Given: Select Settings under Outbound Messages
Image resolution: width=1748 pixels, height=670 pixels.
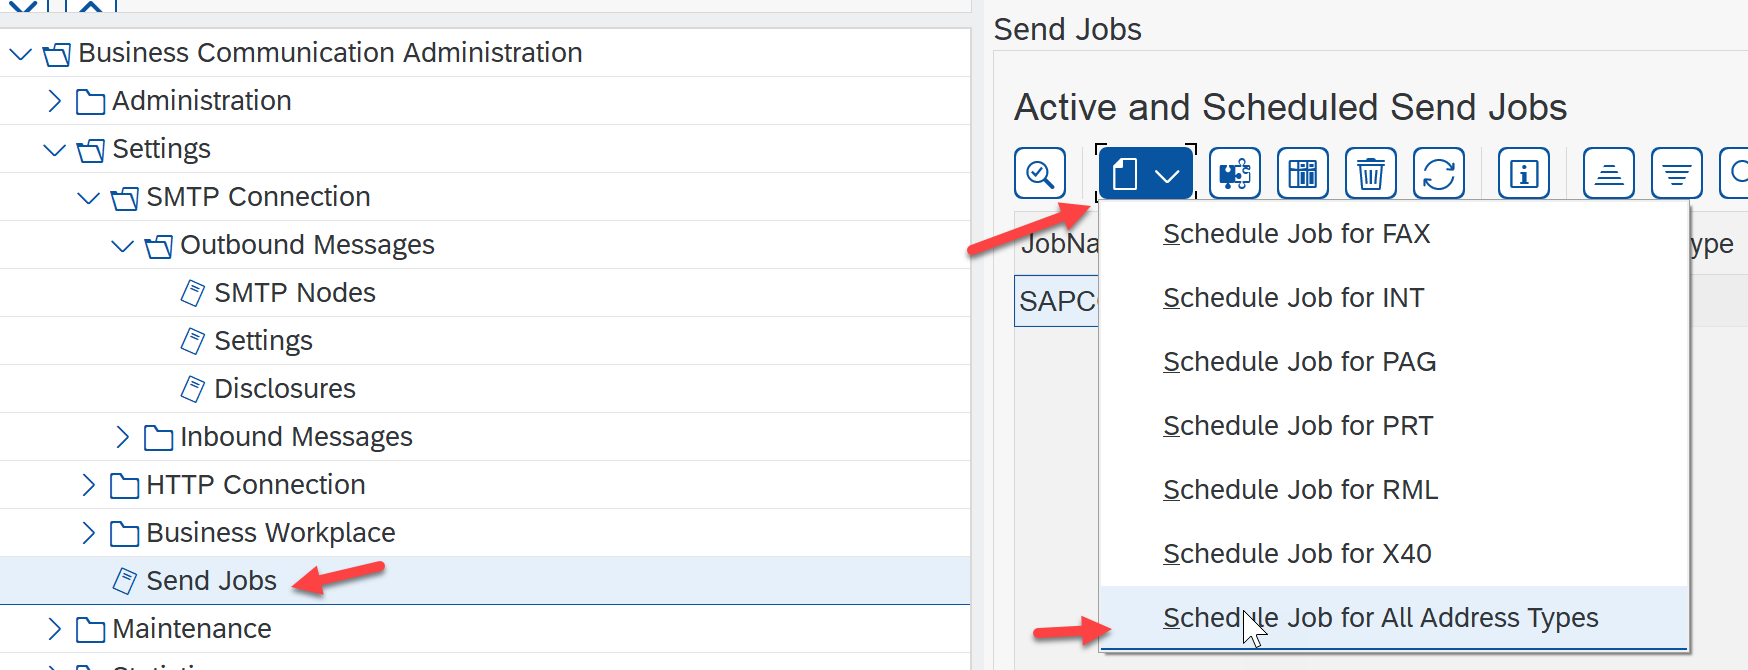Looking at the screenshot, I should point(263,341).
